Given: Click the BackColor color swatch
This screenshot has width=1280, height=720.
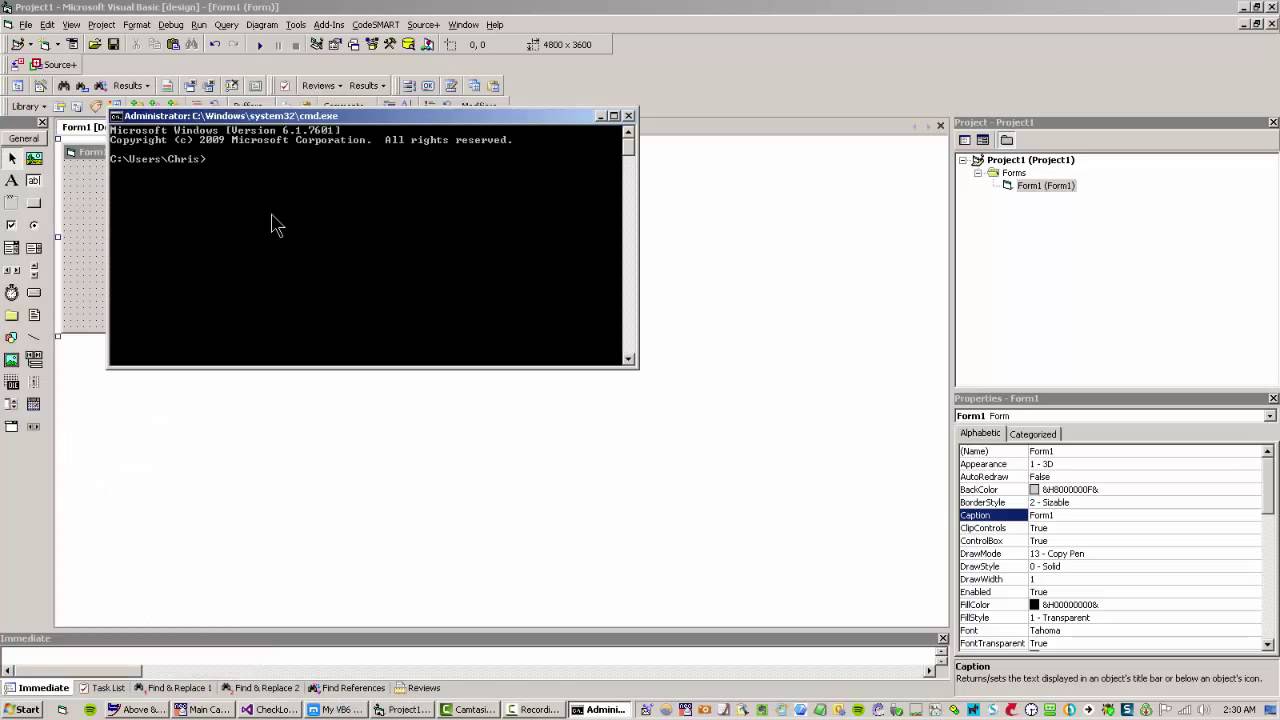Looking at the screenshot, I should point(1034,490).
